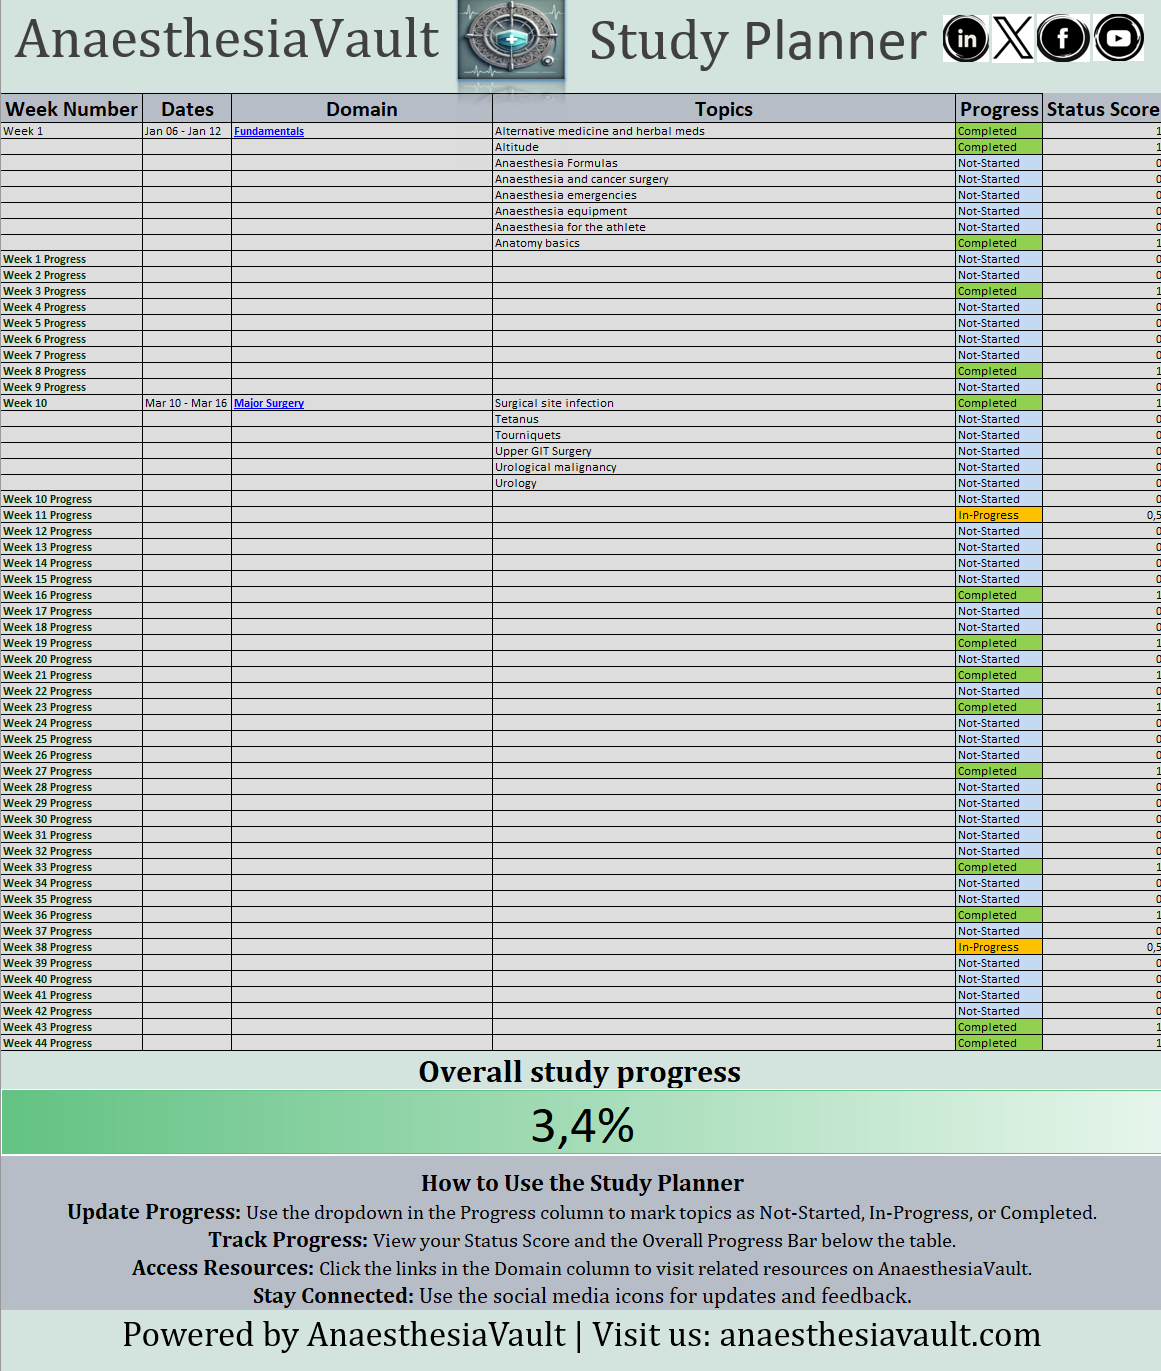Open the X (Twitter) social icon

1013,39
